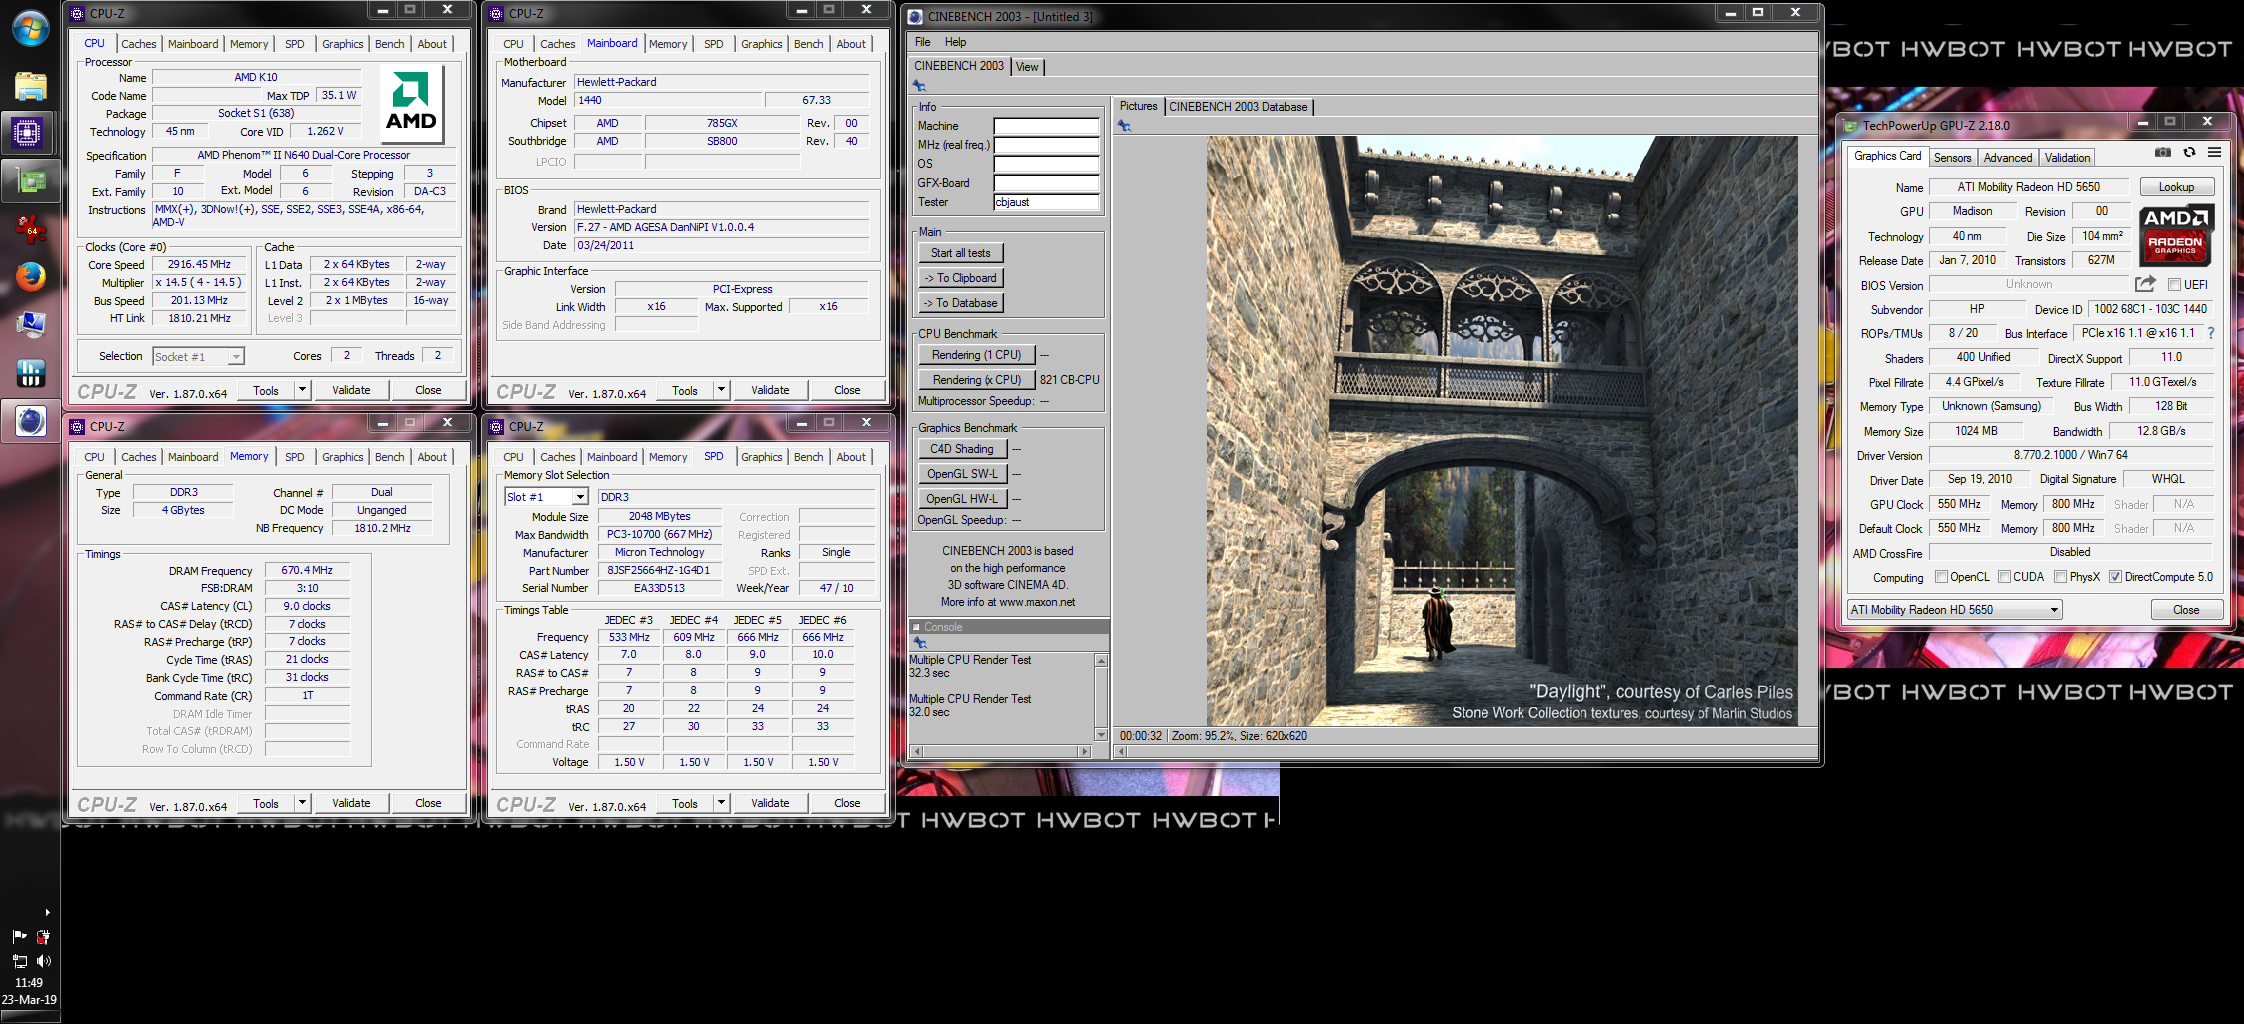Click the console vertical scrollbar down arrow
Screen dimensions: 2244x1024
pos(1101,735)
